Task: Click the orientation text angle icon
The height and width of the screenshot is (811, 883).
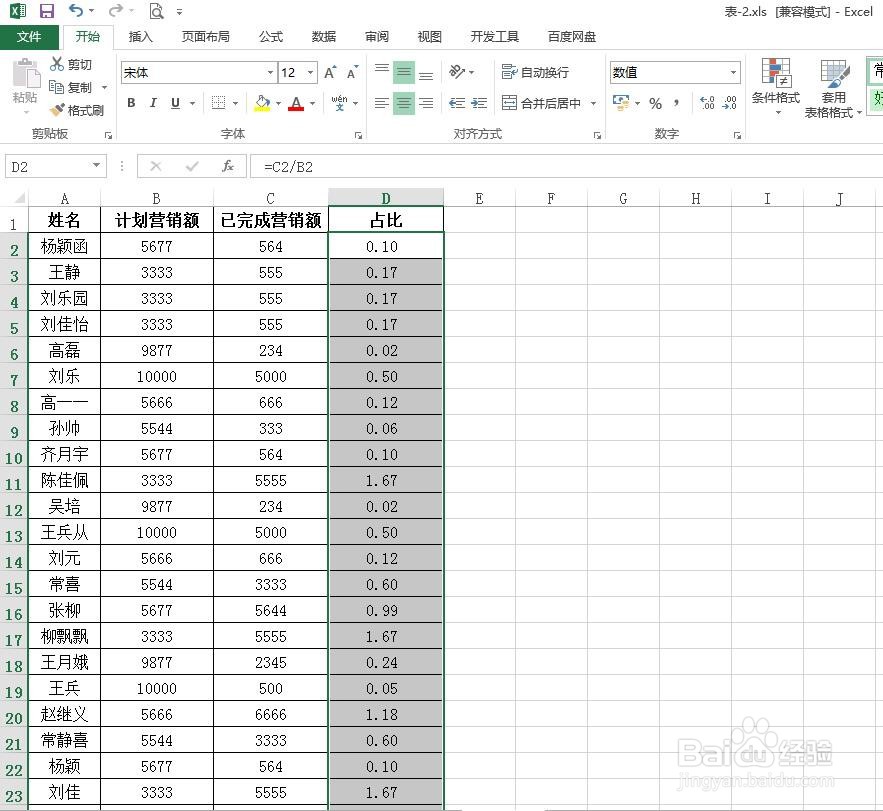Action: tap(457, 72)
